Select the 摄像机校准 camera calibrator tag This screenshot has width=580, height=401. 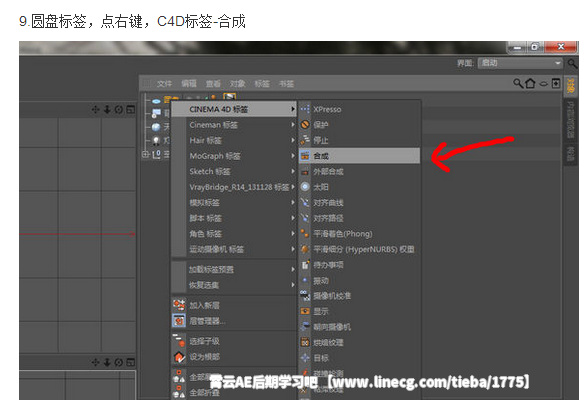359,296
